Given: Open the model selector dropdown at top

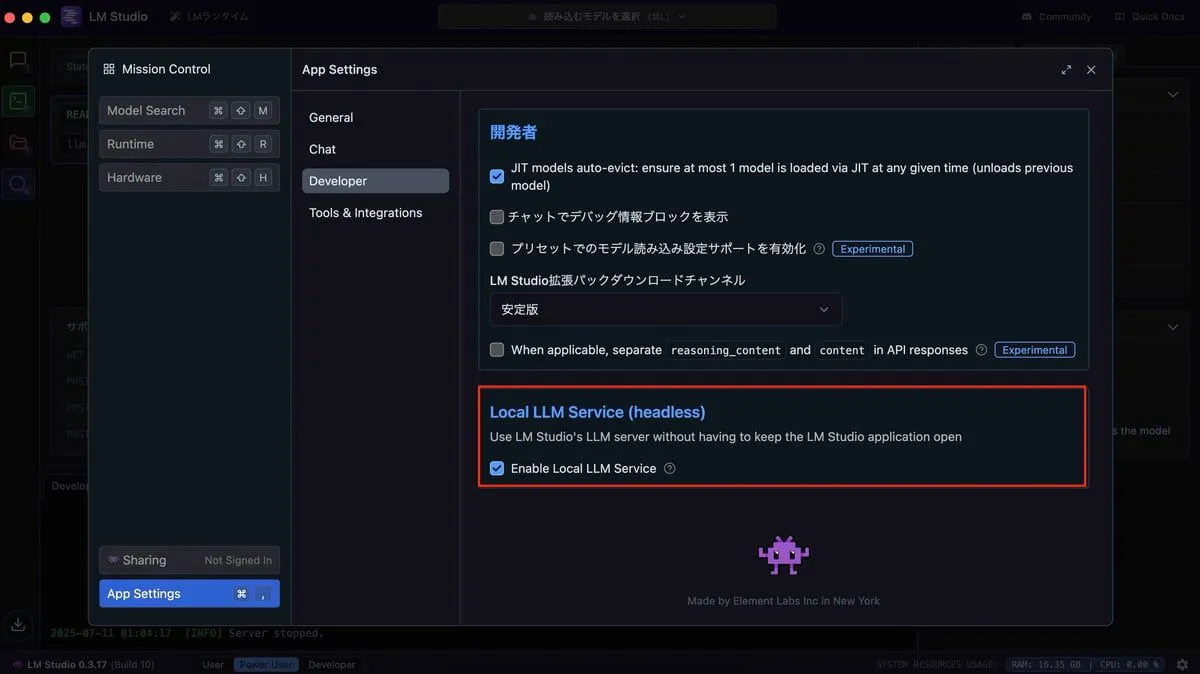Looking at the screenshot, I should tap(607, 16).
